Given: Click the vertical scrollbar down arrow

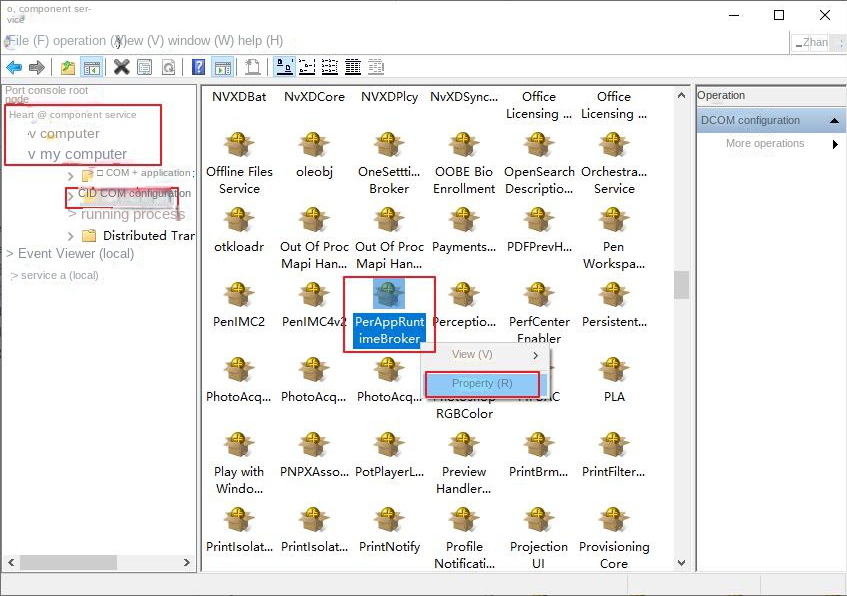Looking at the screenshot, I should 682,564.
